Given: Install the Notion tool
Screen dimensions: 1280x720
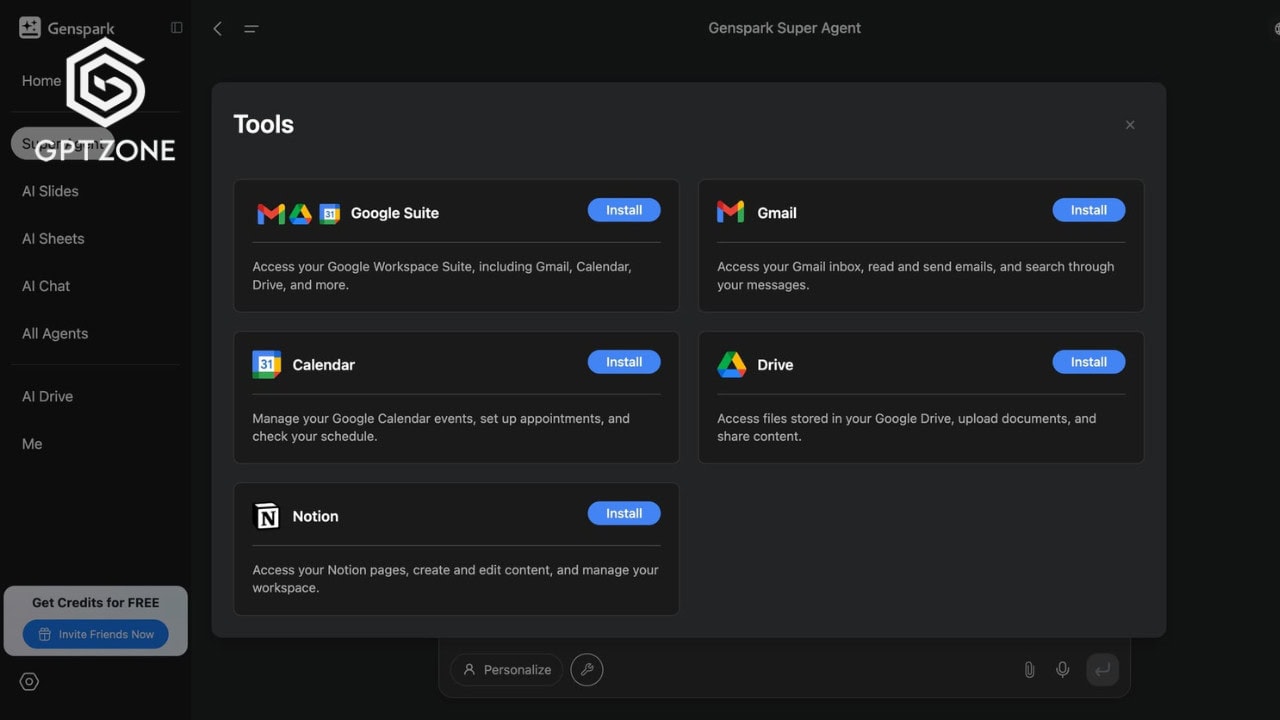Looking at the screenshot, I should (624, 513).
